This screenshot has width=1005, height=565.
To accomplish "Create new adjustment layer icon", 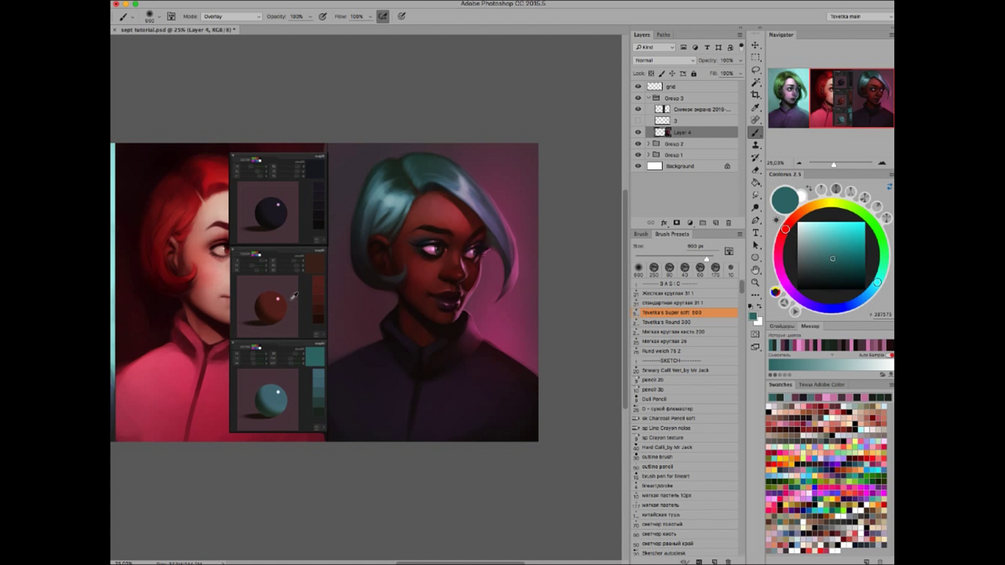I will click(690, 223).
